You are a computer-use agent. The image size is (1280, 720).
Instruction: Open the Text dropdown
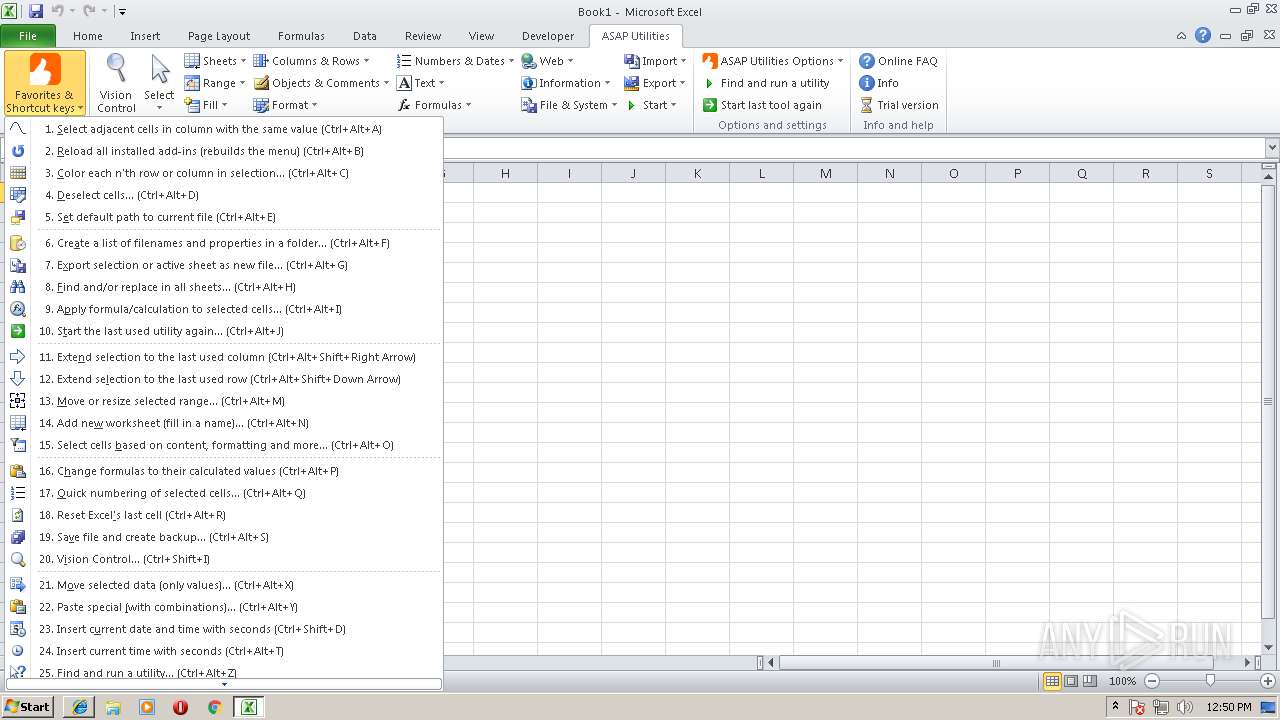[420, 83]
